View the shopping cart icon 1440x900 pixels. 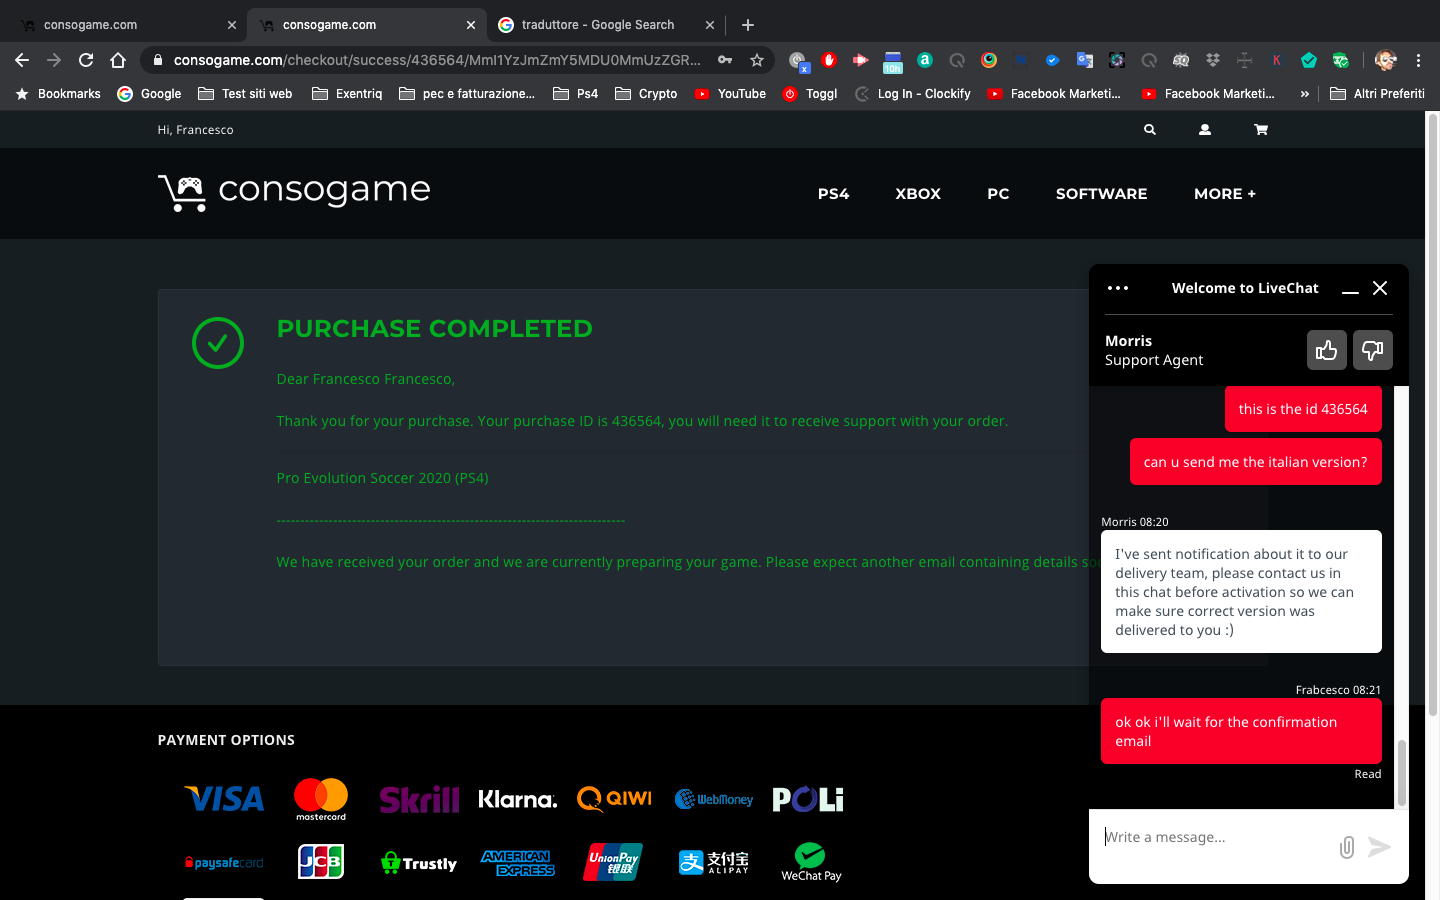point(1260,130)
